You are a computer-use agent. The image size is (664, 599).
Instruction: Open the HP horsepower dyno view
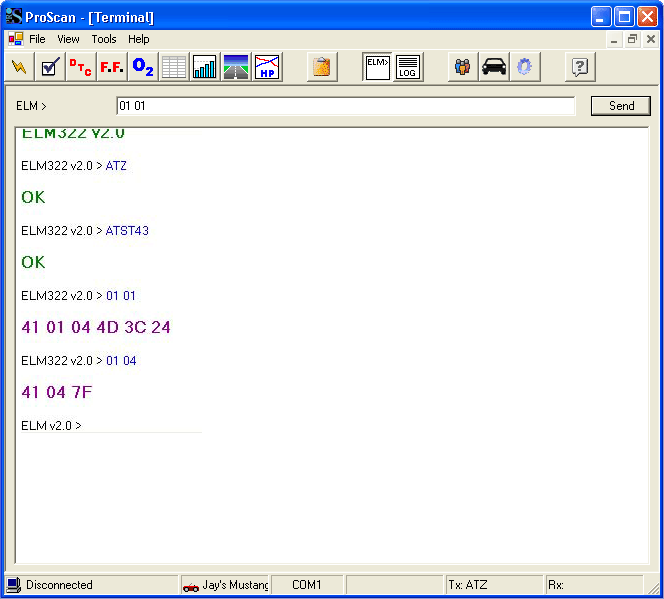(267, 66)
